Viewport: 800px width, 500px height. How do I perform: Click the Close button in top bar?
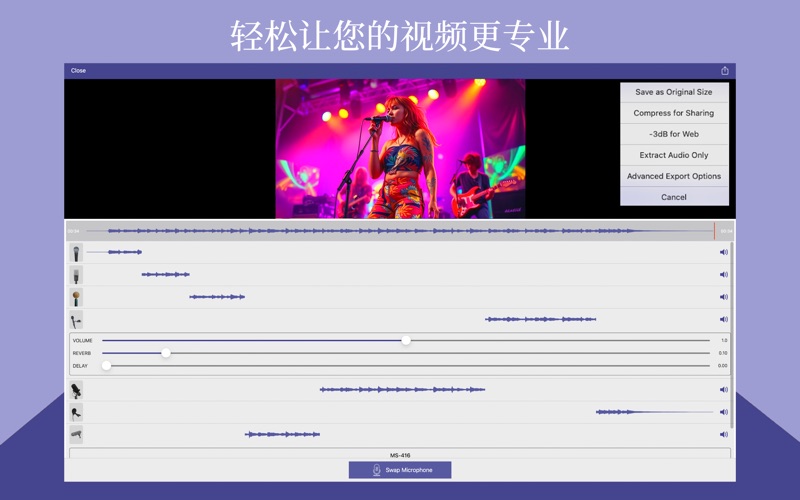point(78,70)
